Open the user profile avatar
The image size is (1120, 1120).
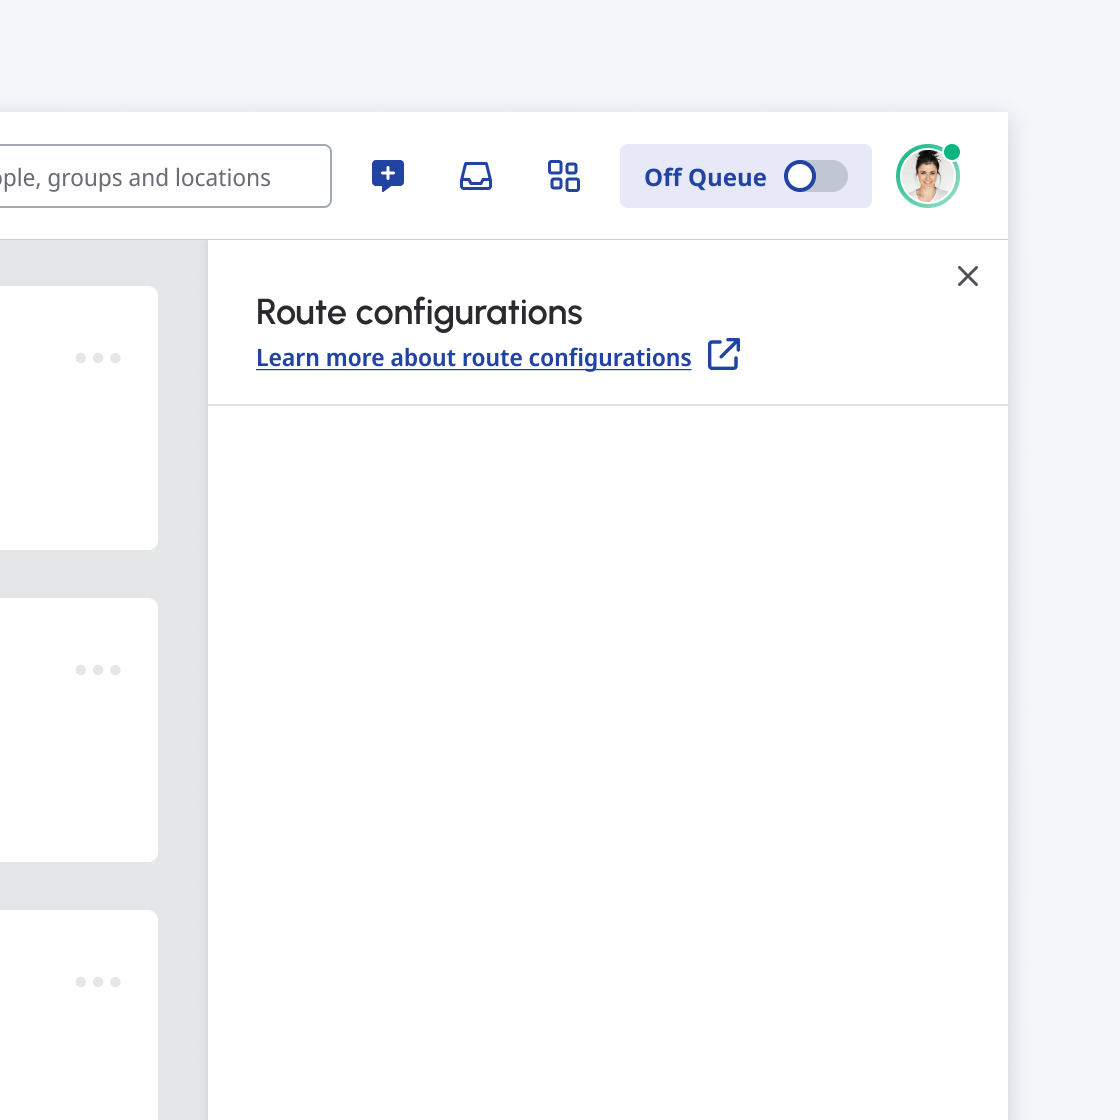click(x=926, y=178)
